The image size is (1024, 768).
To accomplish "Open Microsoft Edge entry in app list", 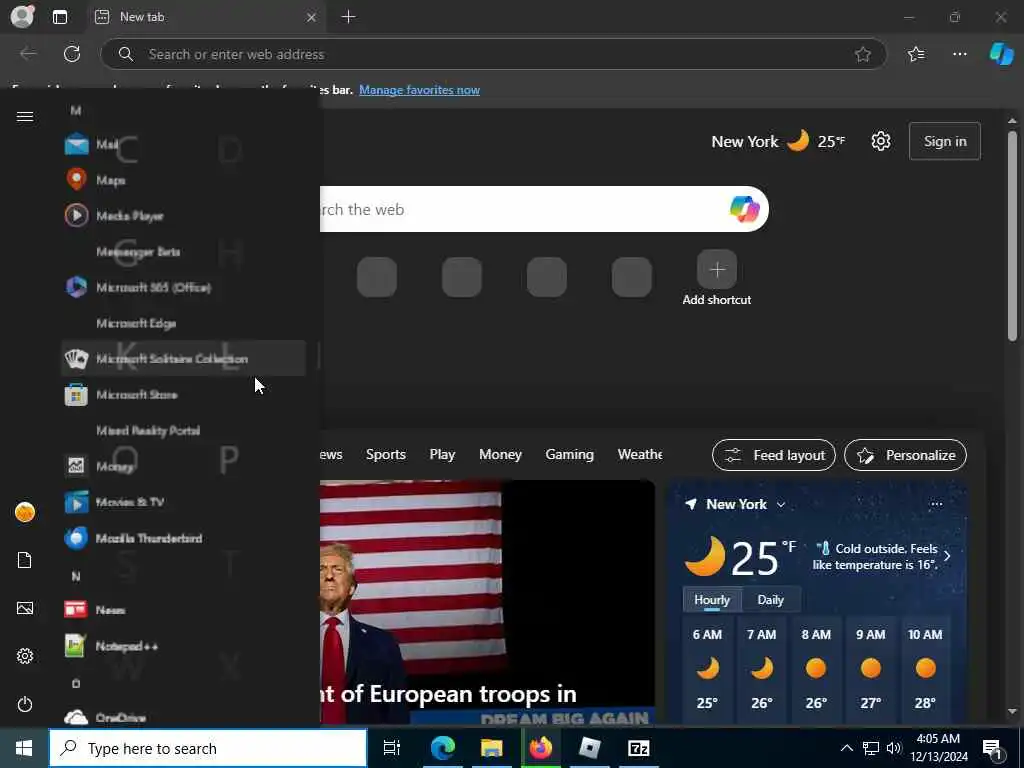I will (183, 323).
